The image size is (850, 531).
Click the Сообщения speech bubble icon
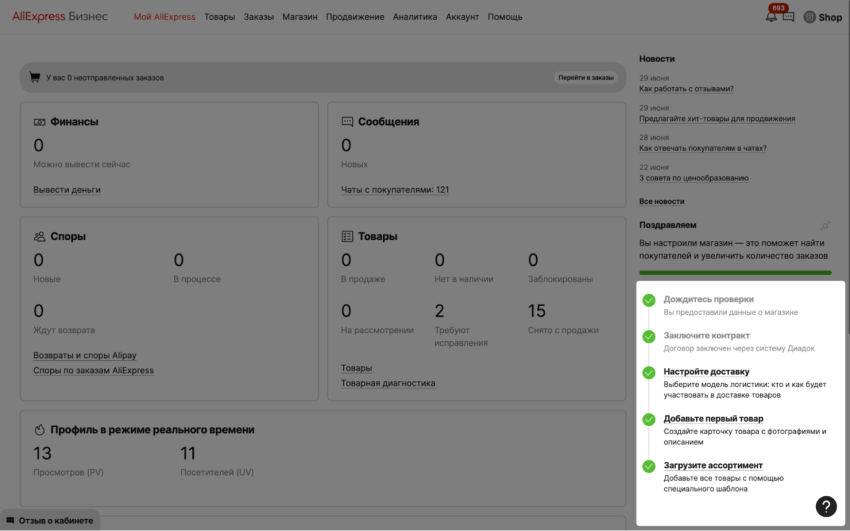tap(347, 122)
